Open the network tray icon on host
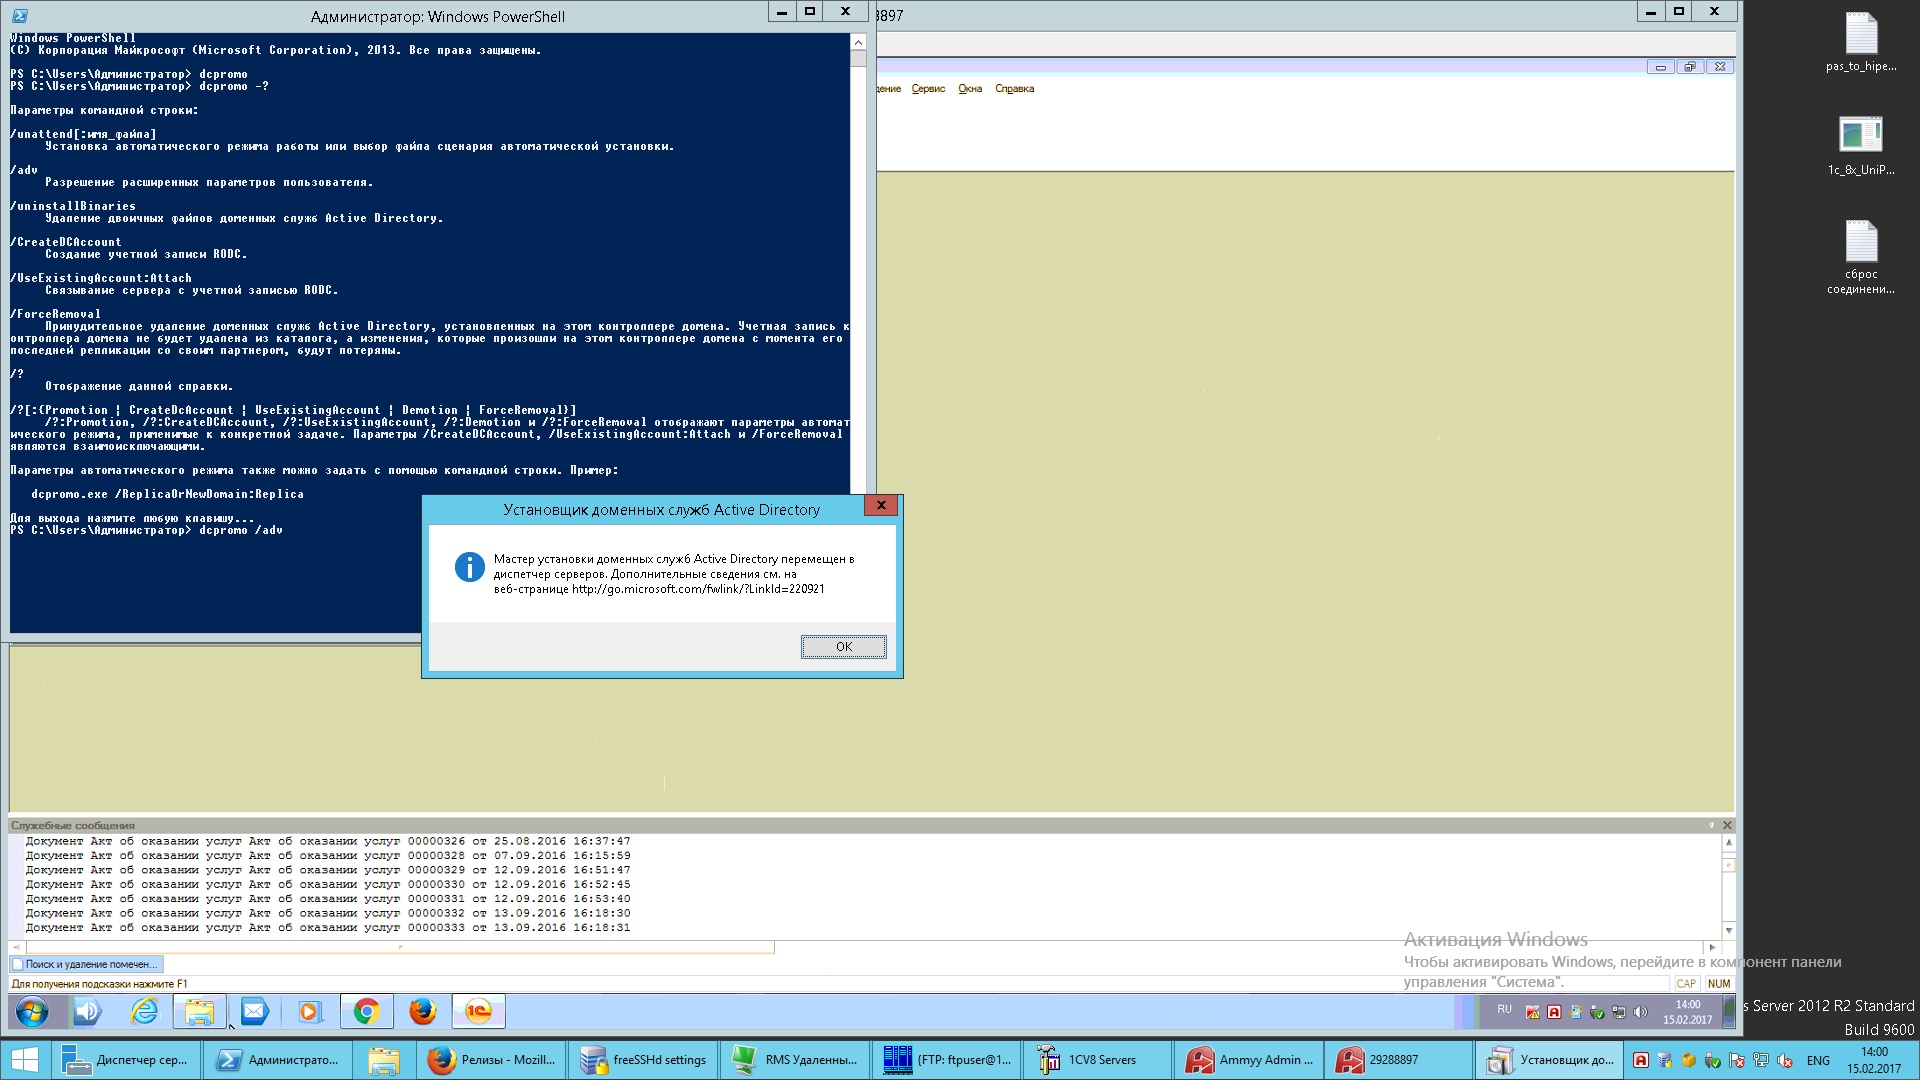1920x1080 pixels. 1761,1060
